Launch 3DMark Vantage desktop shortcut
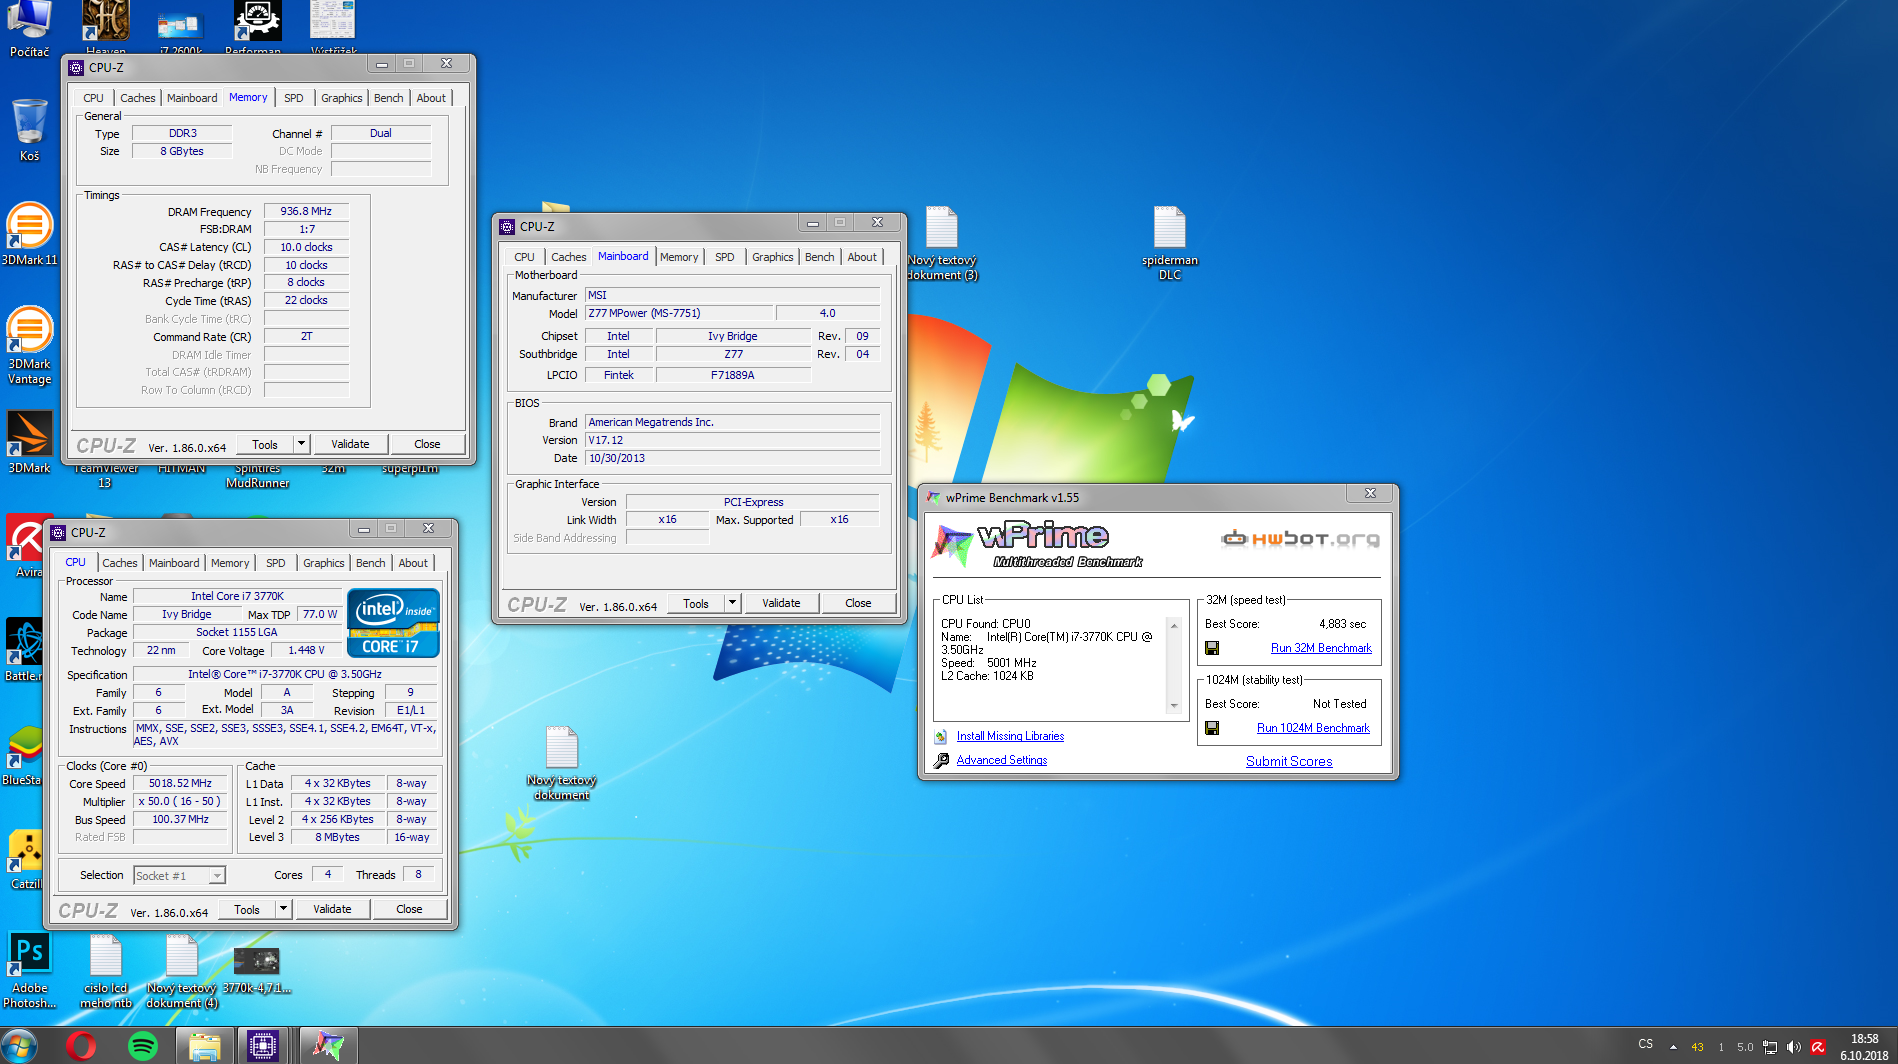This screenshot has height=1064, width=1898. point(29,345)
